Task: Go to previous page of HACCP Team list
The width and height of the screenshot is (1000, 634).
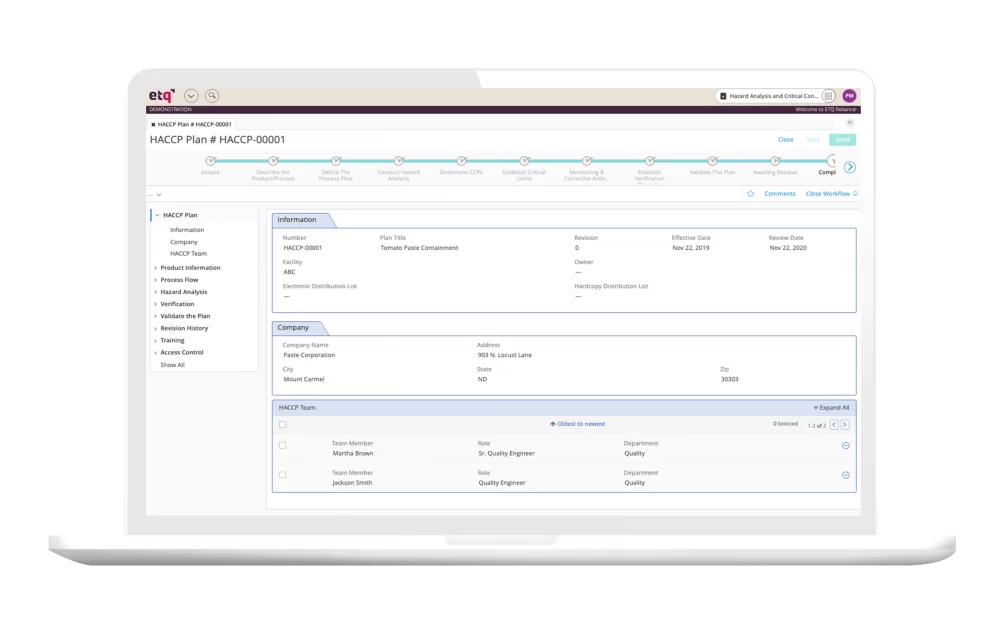Action: 835,425
